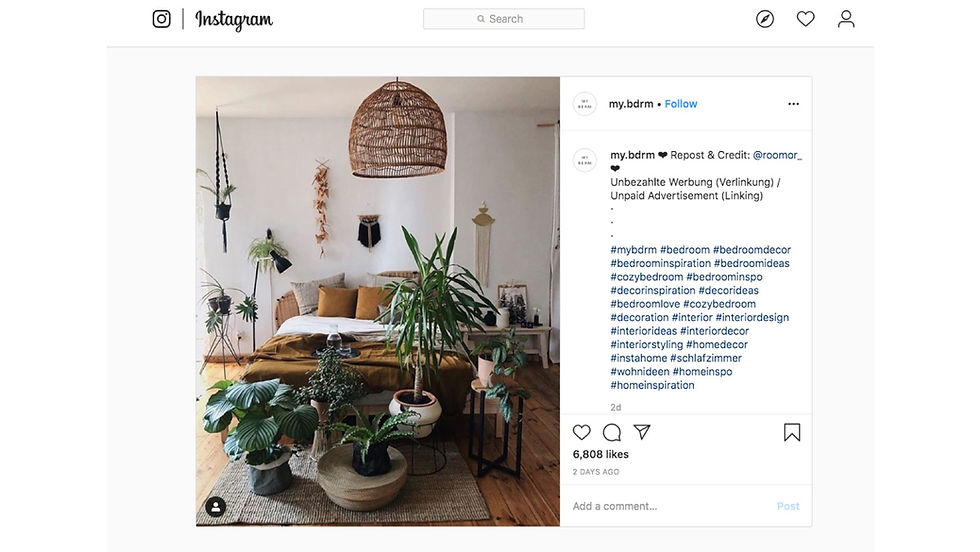Open the three-dot post options menu
The height and width of the screenshot is (552, 980).
(x=793, y=104)
